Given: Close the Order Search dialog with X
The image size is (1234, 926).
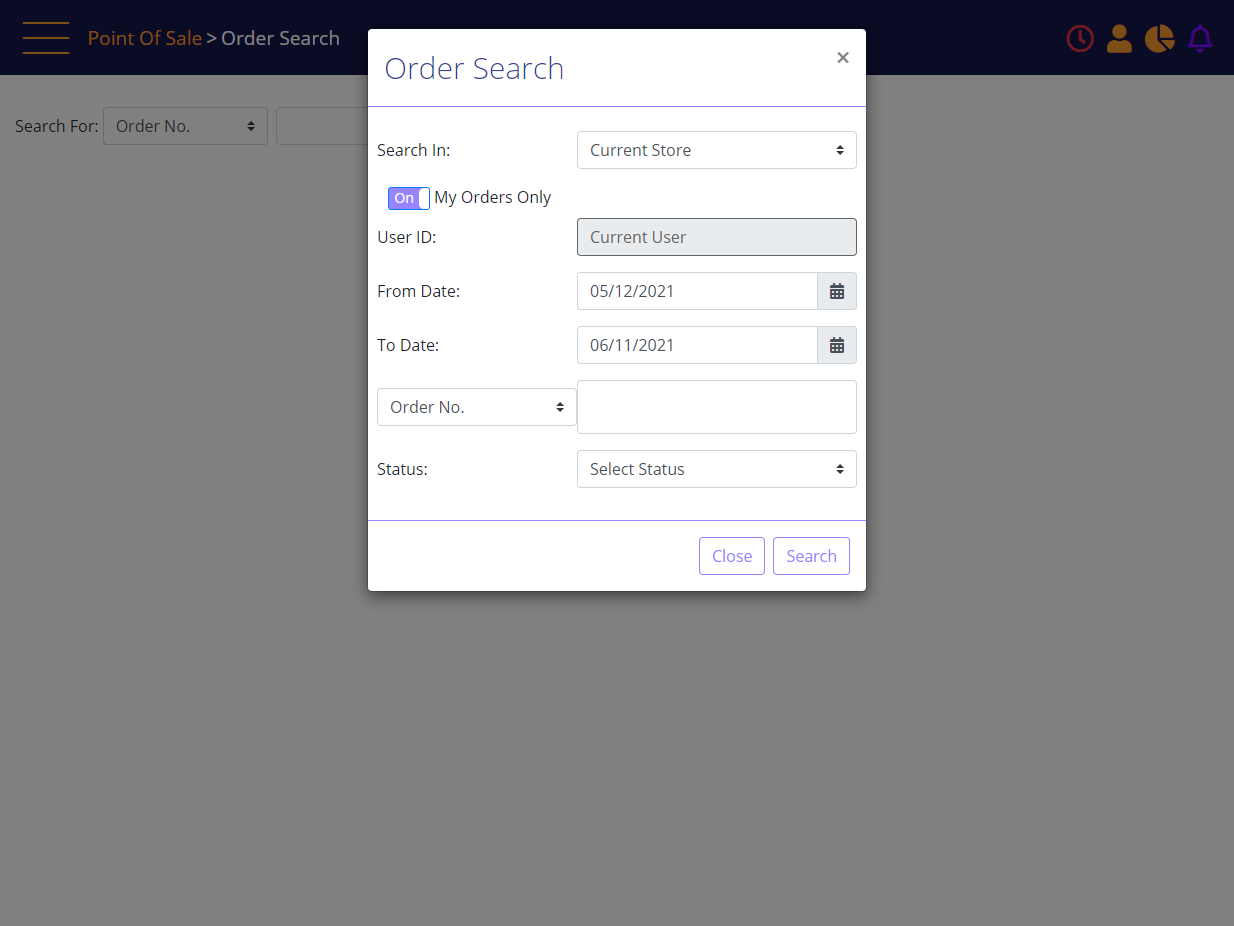Looking at the screenshot, I should 843,58.
